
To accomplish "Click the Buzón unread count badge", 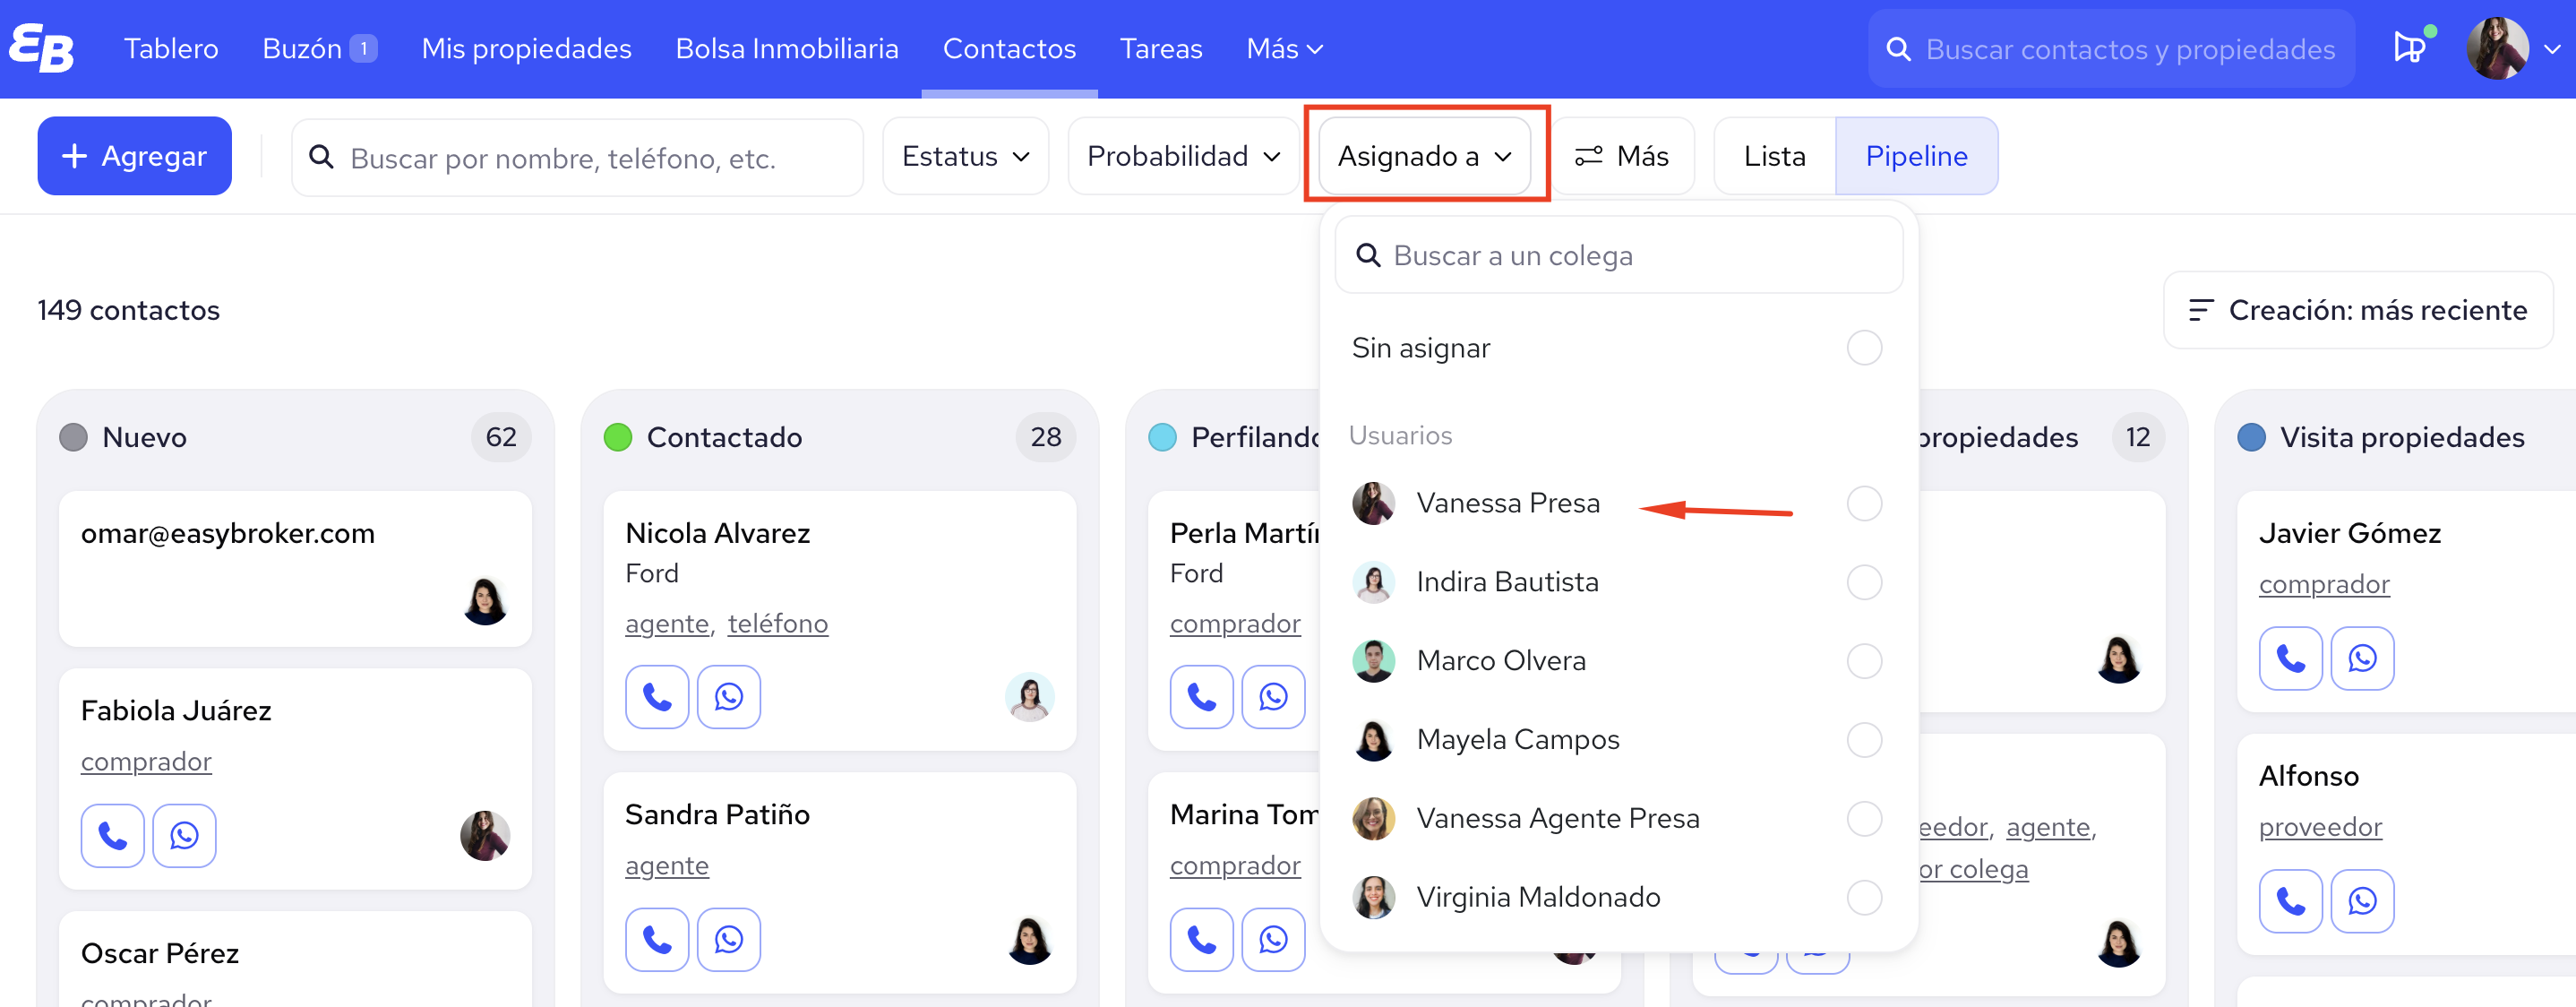I will coord(364,48).
